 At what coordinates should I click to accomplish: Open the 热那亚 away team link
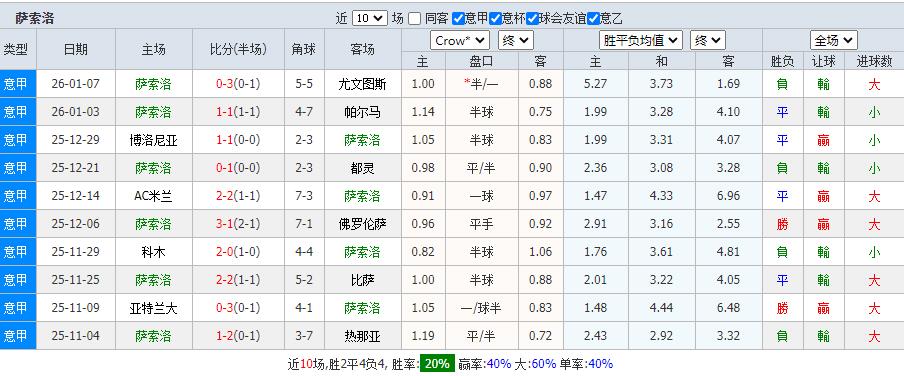362,336
